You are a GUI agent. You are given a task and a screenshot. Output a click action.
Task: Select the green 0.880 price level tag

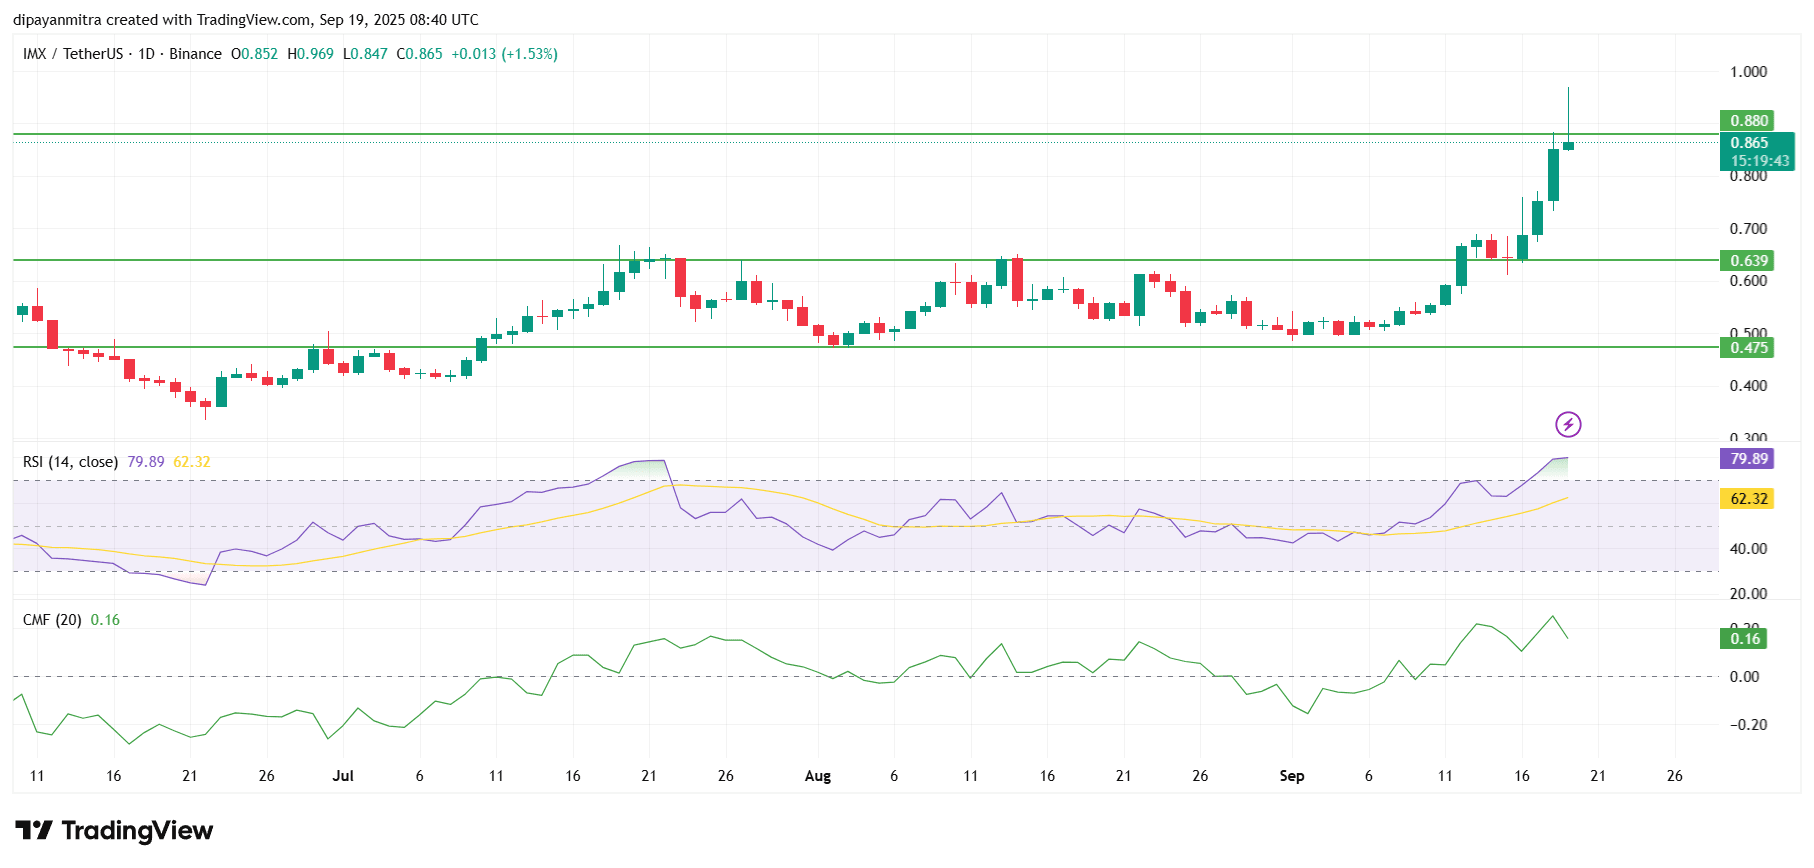1746,121
